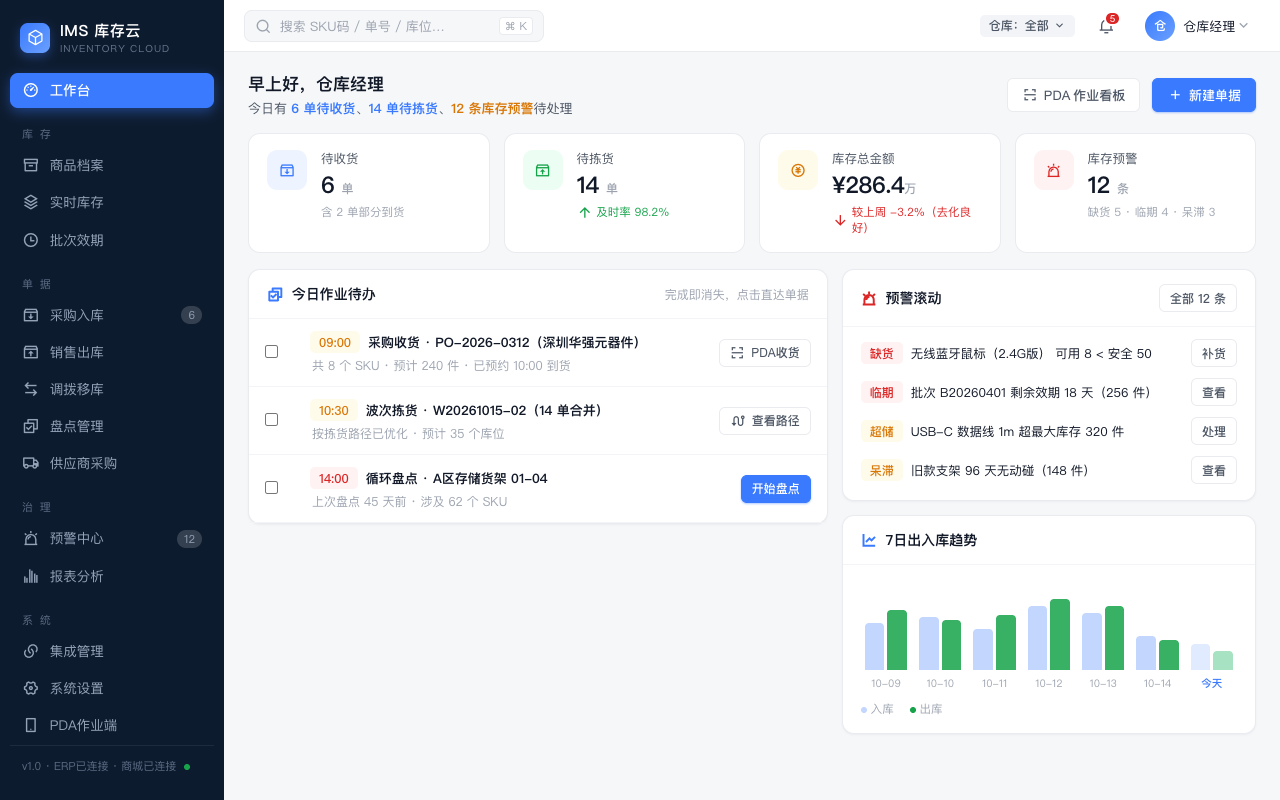Open the 仓库：全部 warehouse dropdown
Image resolution: width=1280 pixels, height=800 pixels.
(x=1027, y=26)
